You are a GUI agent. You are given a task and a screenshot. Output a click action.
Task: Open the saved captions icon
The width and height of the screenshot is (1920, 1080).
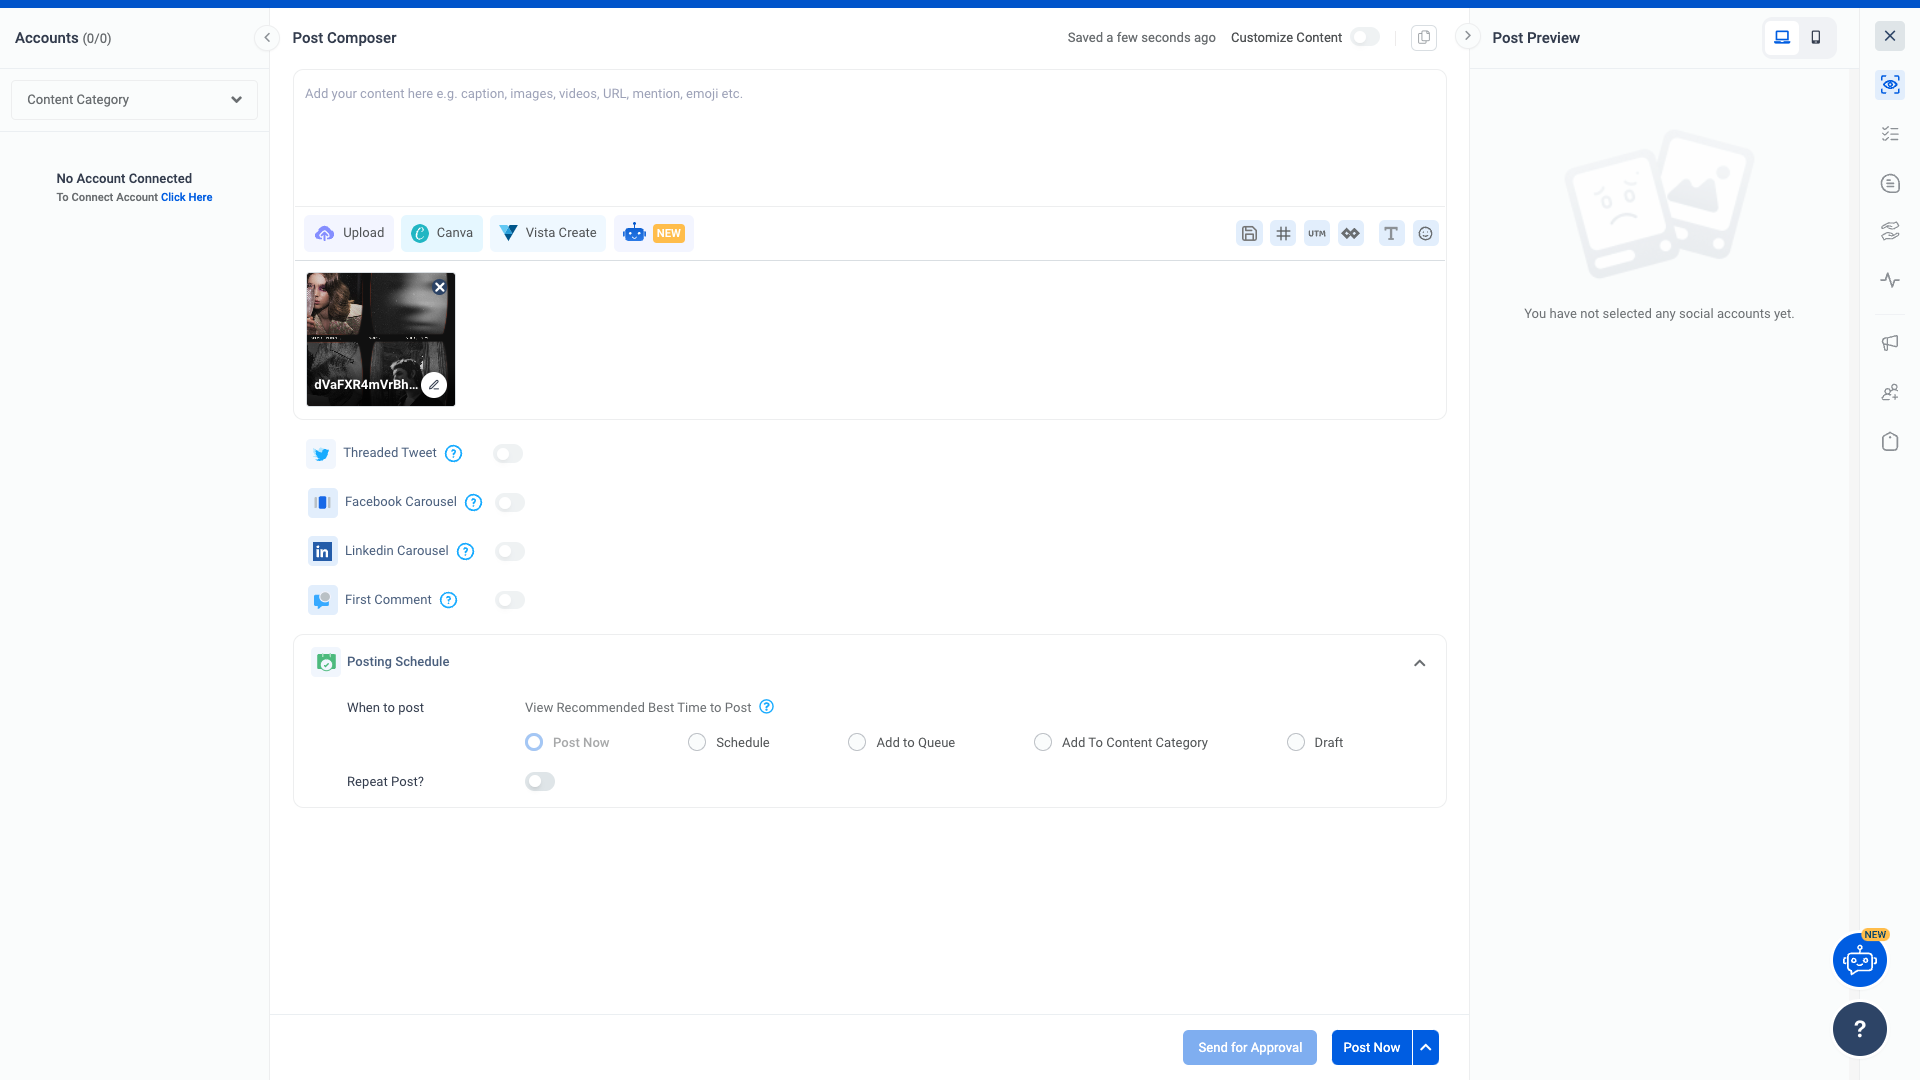(x=1249, y=233)
